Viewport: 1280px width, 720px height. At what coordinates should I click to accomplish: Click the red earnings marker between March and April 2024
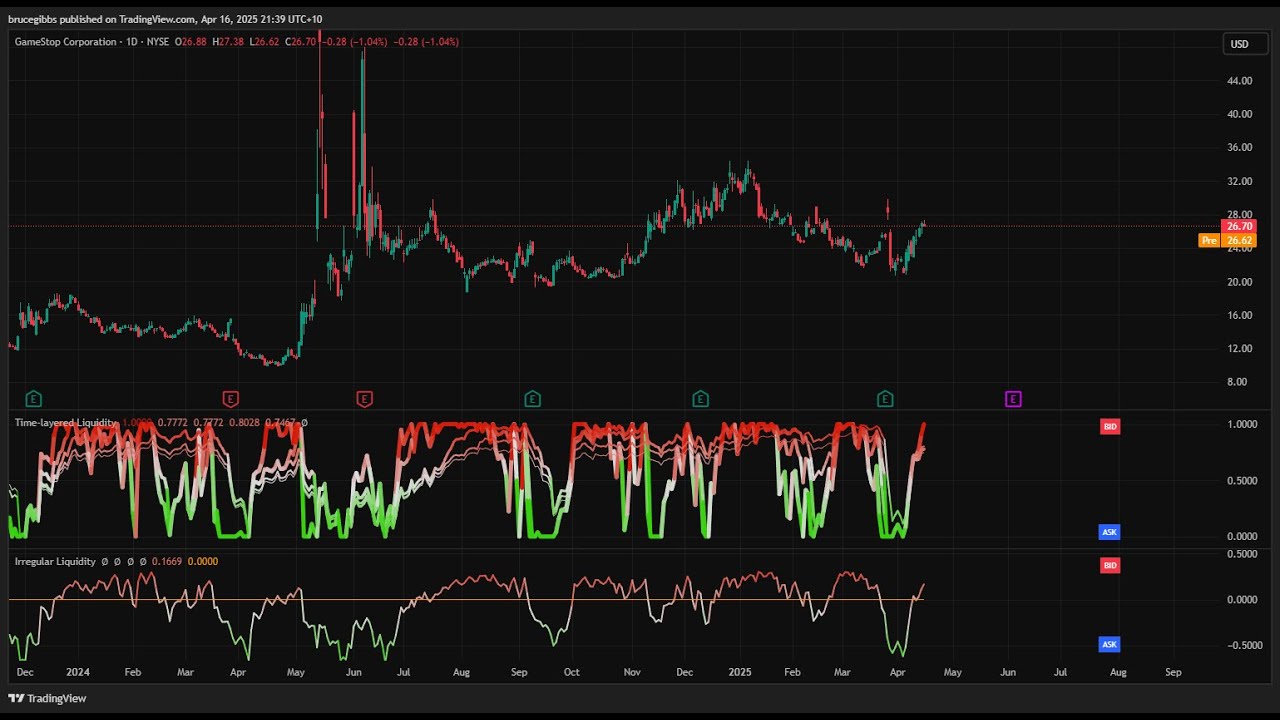pos(230,399)
